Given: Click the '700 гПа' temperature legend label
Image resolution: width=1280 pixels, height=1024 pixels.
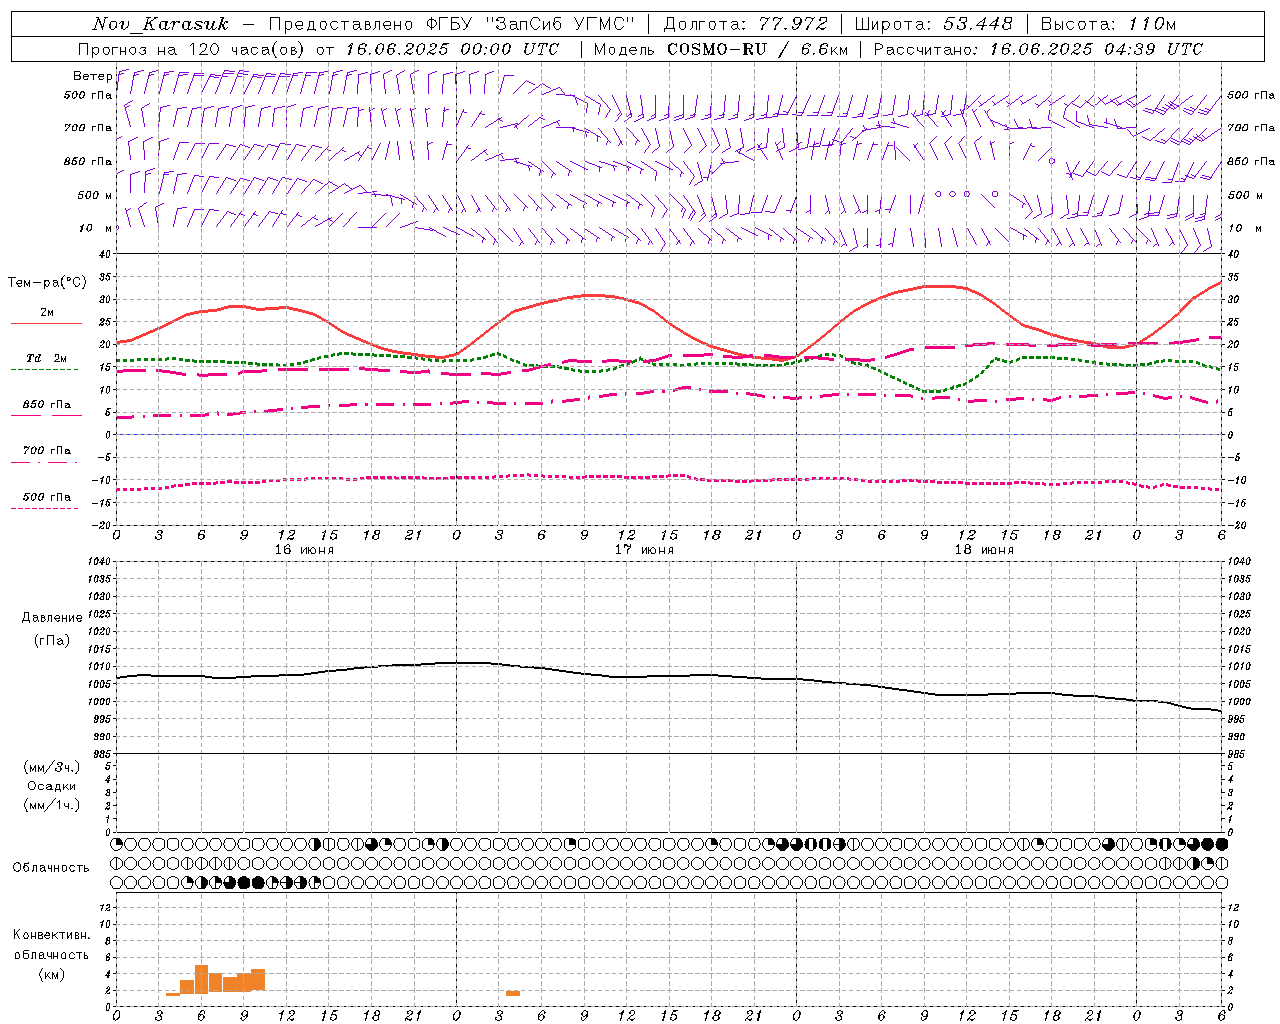Looking at the screenshot, I should tap(47, 450).
